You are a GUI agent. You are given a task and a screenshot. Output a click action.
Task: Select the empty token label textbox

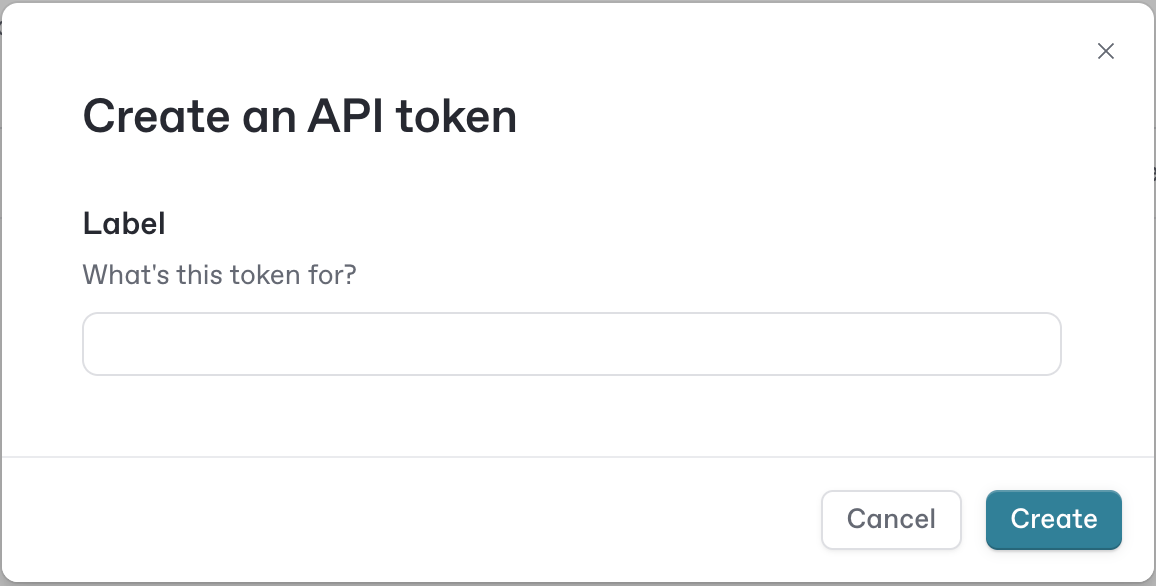(571, 344)
